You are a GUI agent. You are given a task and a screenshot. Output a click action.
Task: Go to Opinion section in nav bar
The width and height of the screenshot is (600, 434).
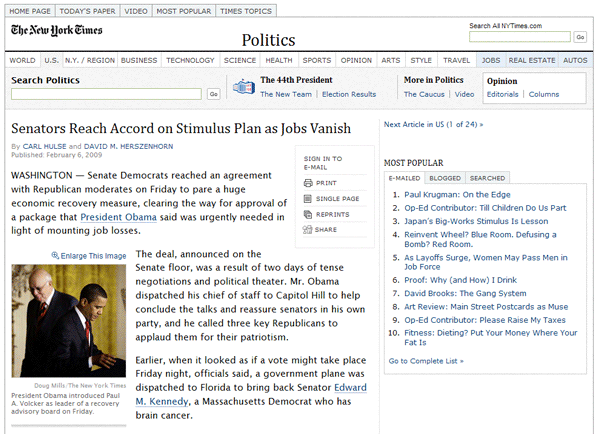tap(356, 60)
